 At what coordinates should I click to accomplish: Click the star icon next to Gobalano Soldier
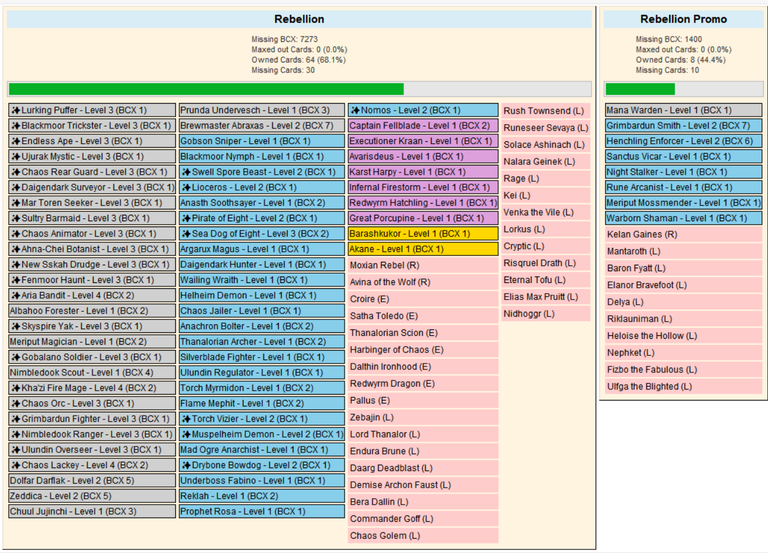(16, 357)
